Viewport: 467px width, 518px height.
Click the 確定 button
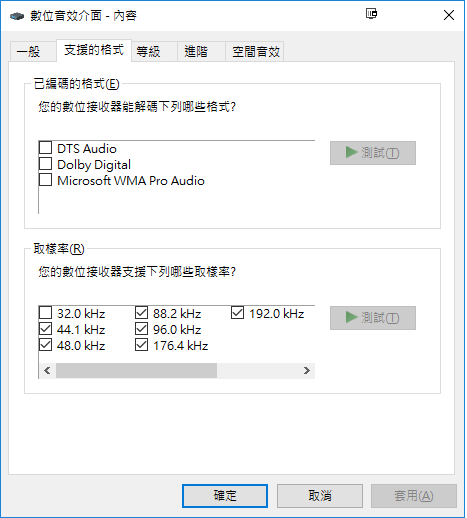pos(225,496)
